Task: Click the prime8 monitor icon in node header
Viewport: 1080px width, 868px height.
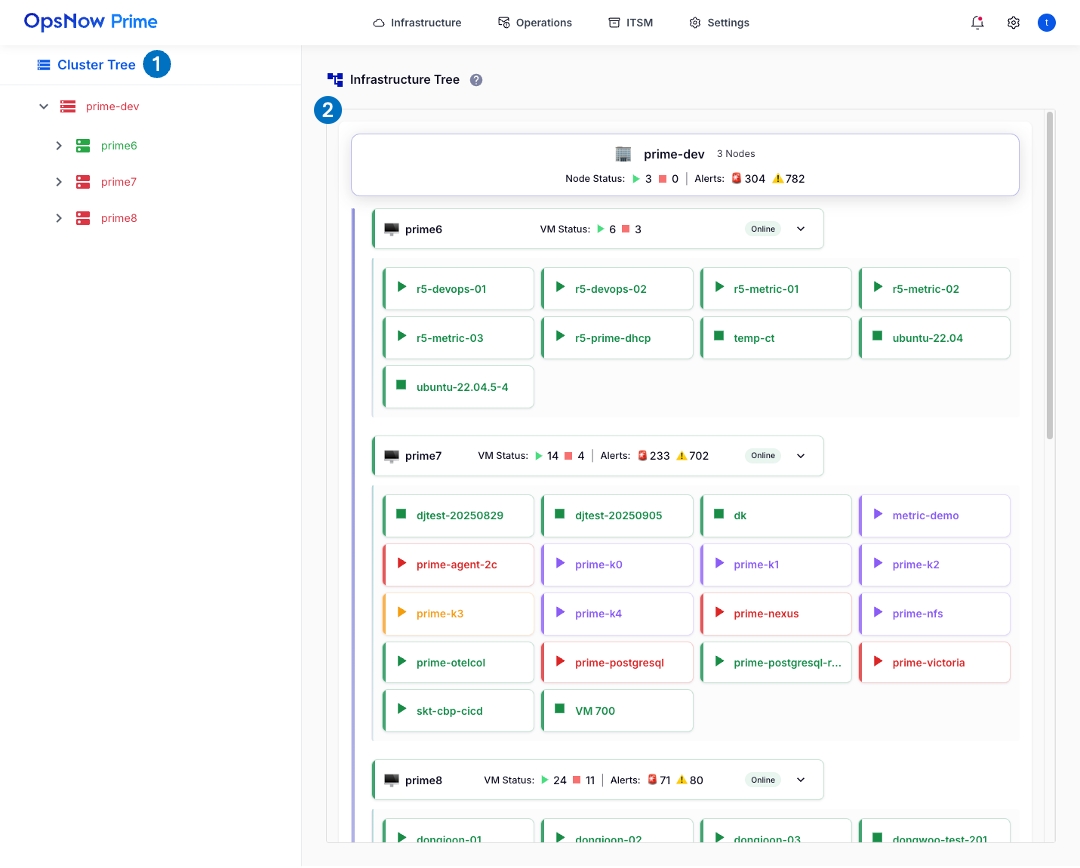Action: tap(391, 780)
